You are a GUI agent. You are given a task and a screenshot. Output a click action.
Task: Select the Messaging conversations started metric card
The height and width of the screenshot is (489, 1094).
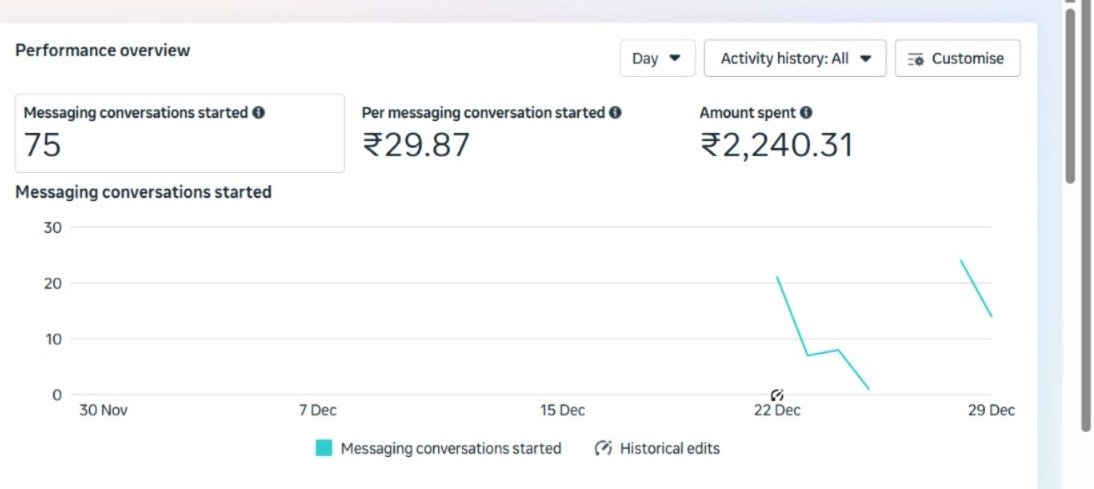179,133
